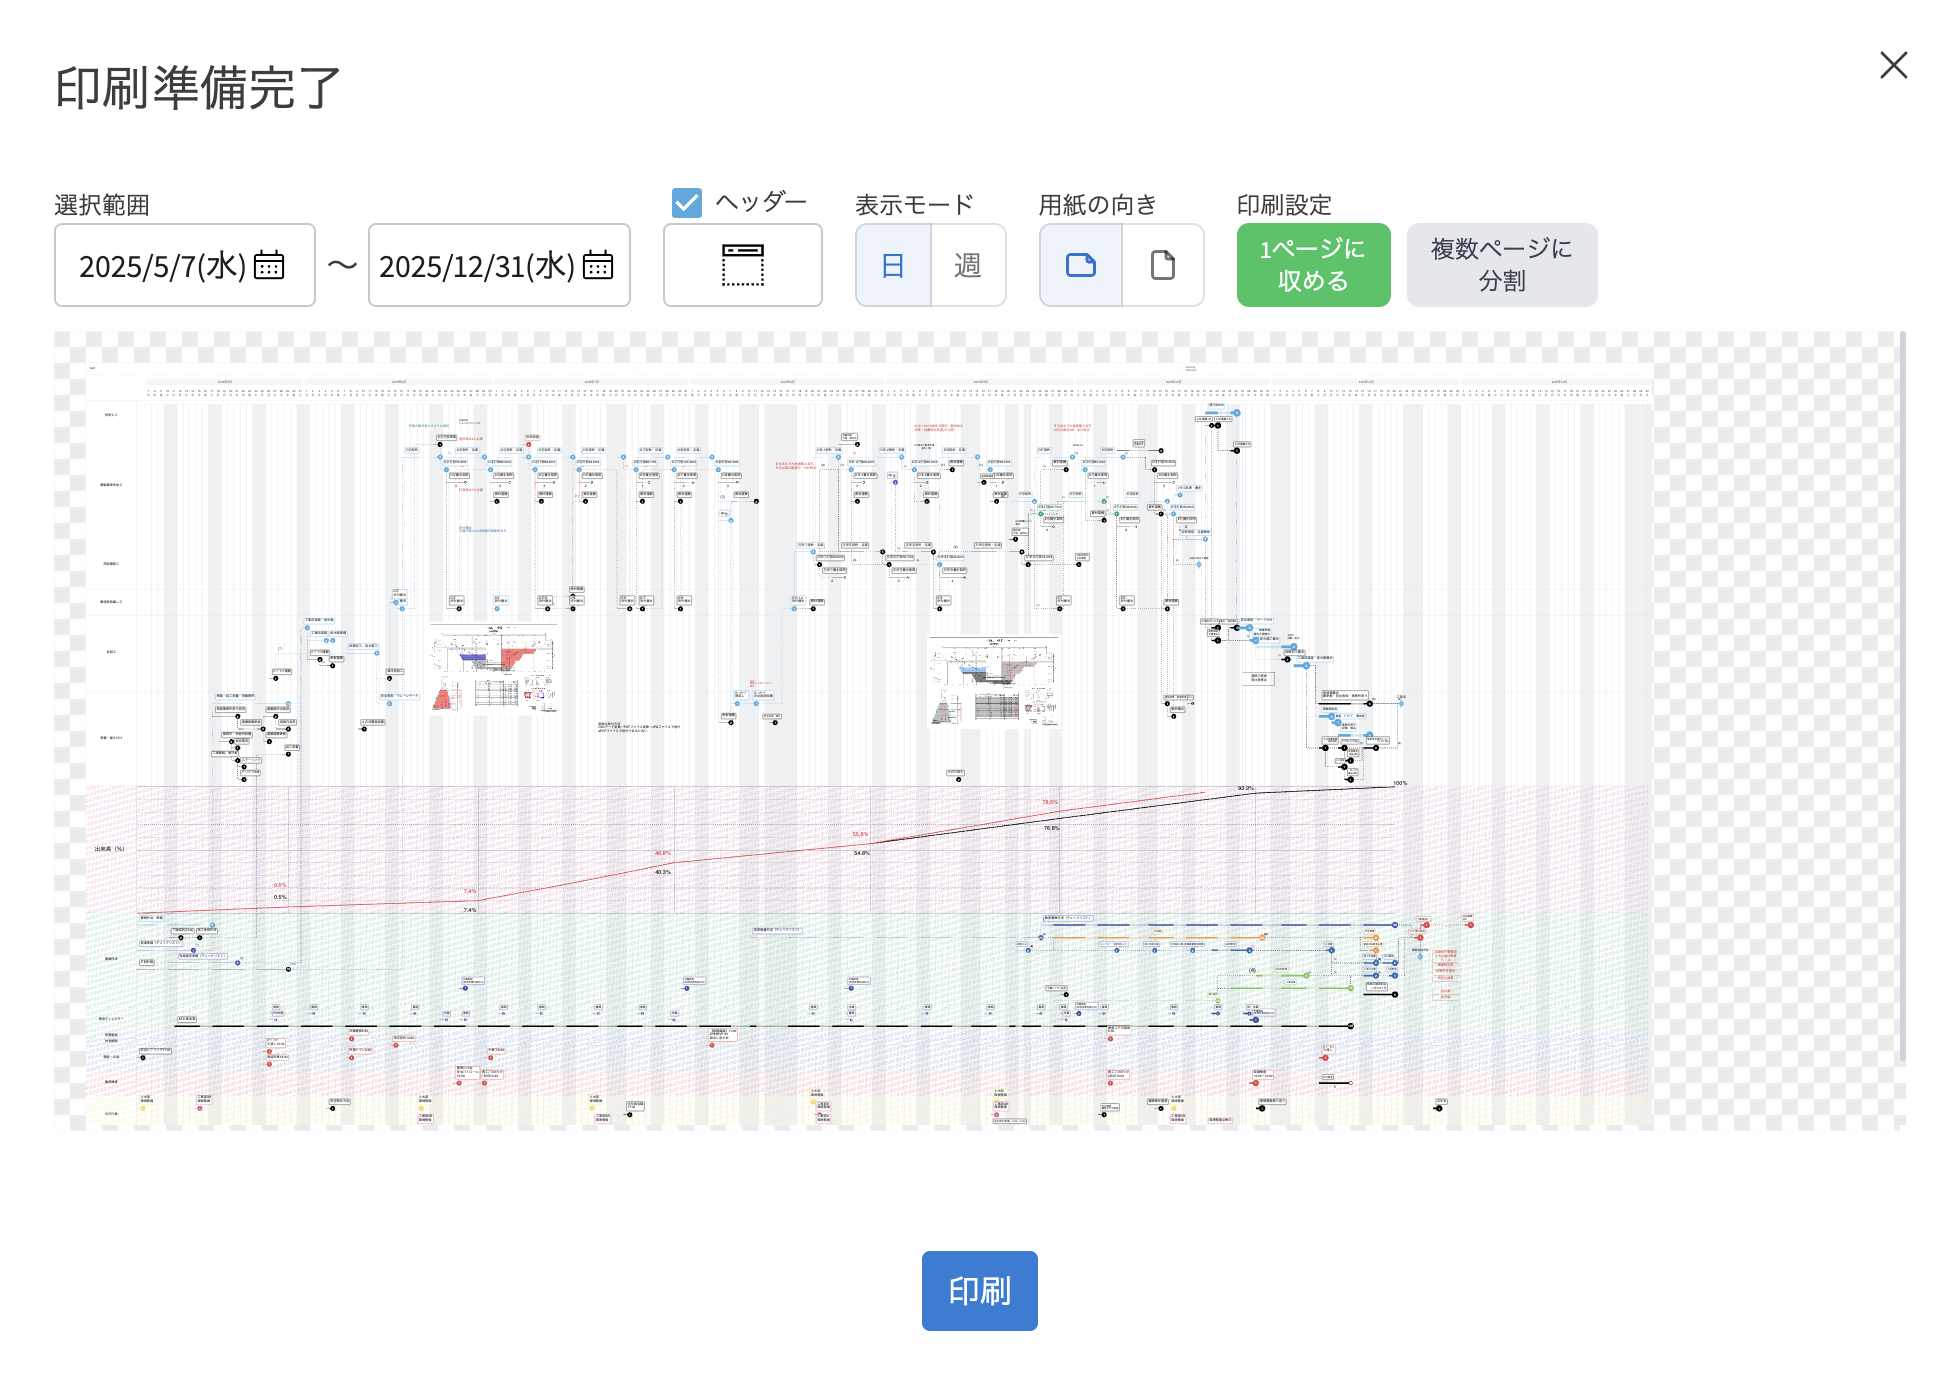Click the start date field 2025/5/7

[162, 266]
